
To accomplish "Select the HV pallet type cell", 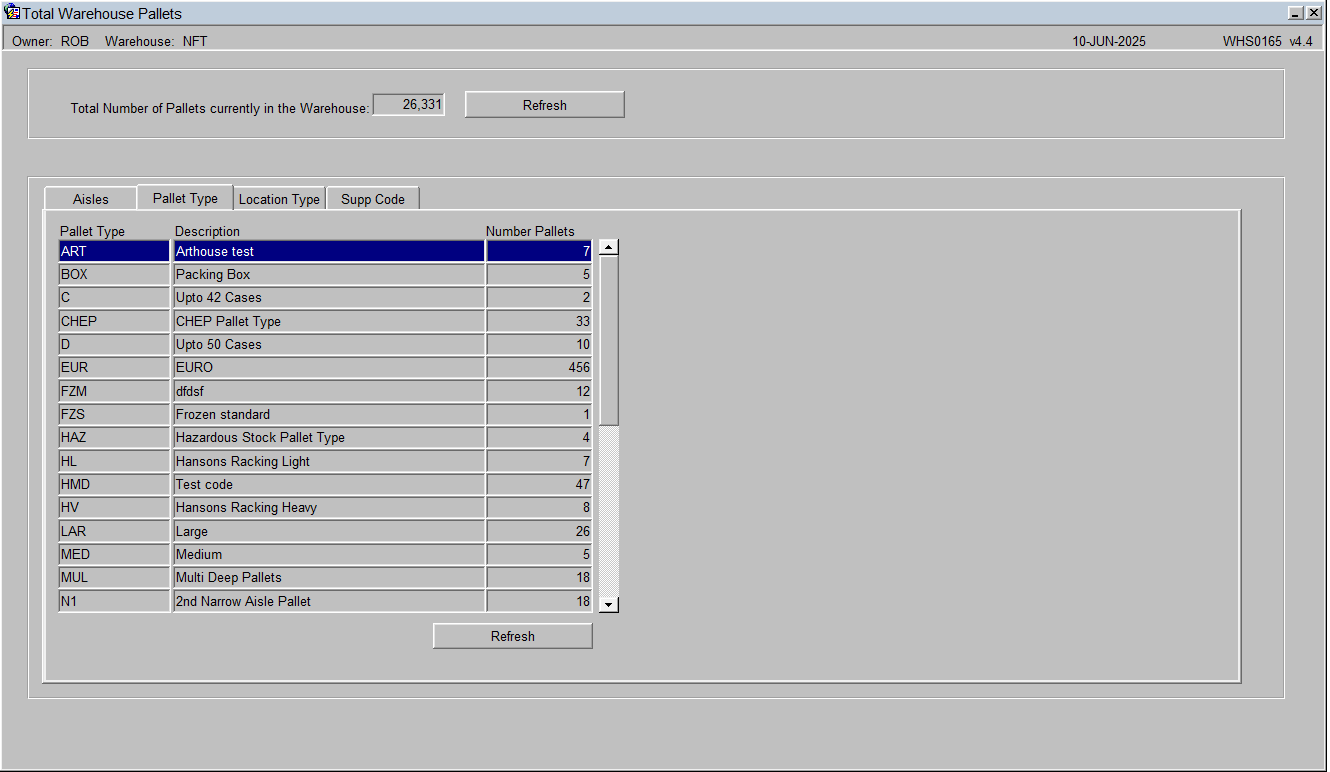I will point(114,507).
